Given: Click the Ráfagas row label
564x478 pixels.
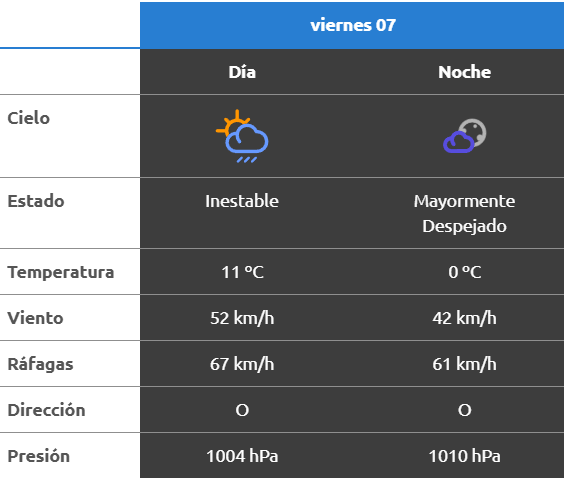Looking at the screenshot, I should pyautogui.click(x=40, y=364).
